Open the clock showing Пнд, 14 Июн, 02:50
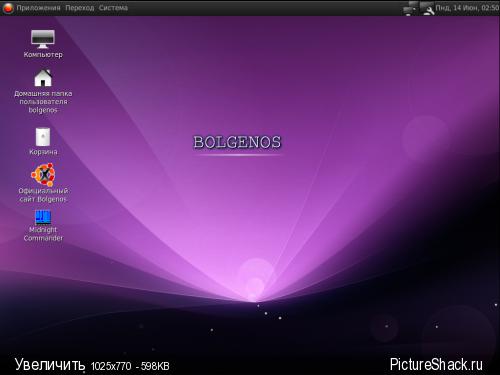 pos(467,8)
